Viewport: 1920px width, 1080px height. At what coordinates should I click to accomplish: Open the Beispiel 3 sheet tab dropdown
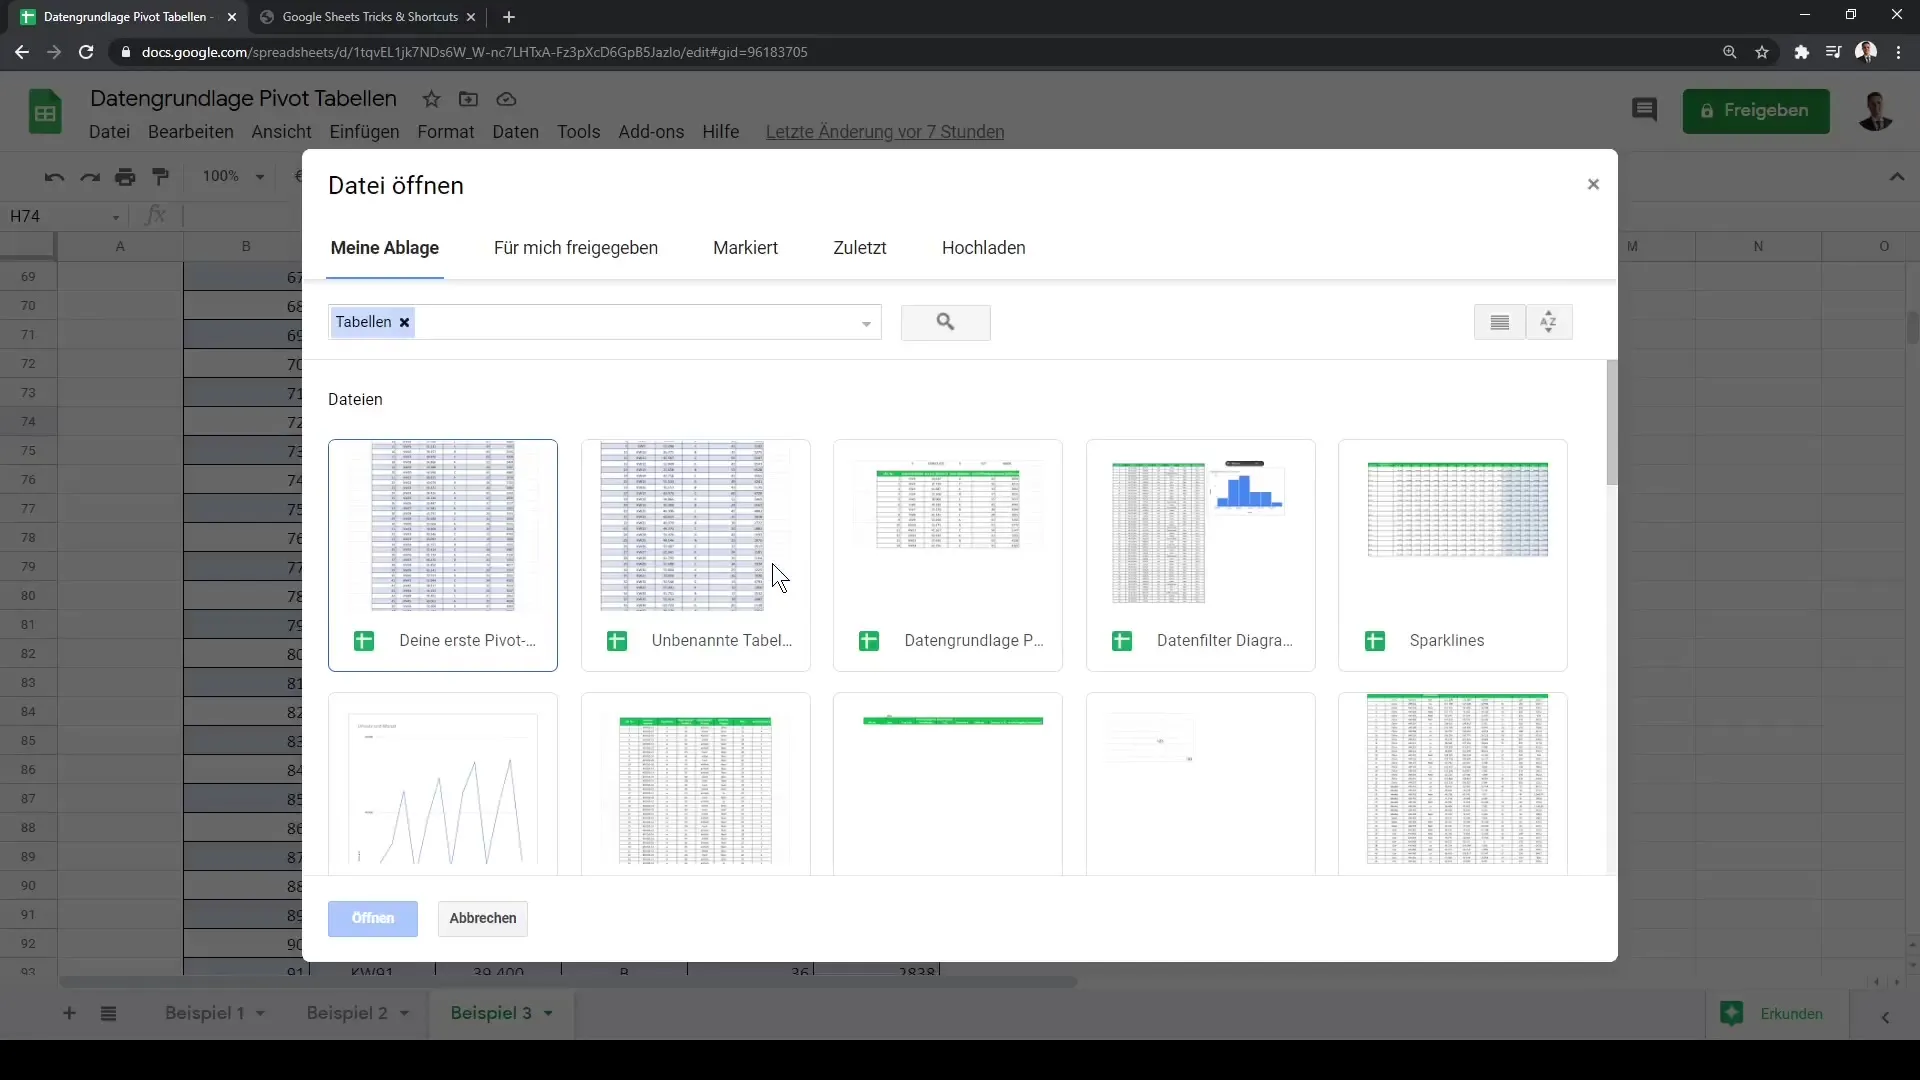pyautogui.click(x=548, y=1013)
